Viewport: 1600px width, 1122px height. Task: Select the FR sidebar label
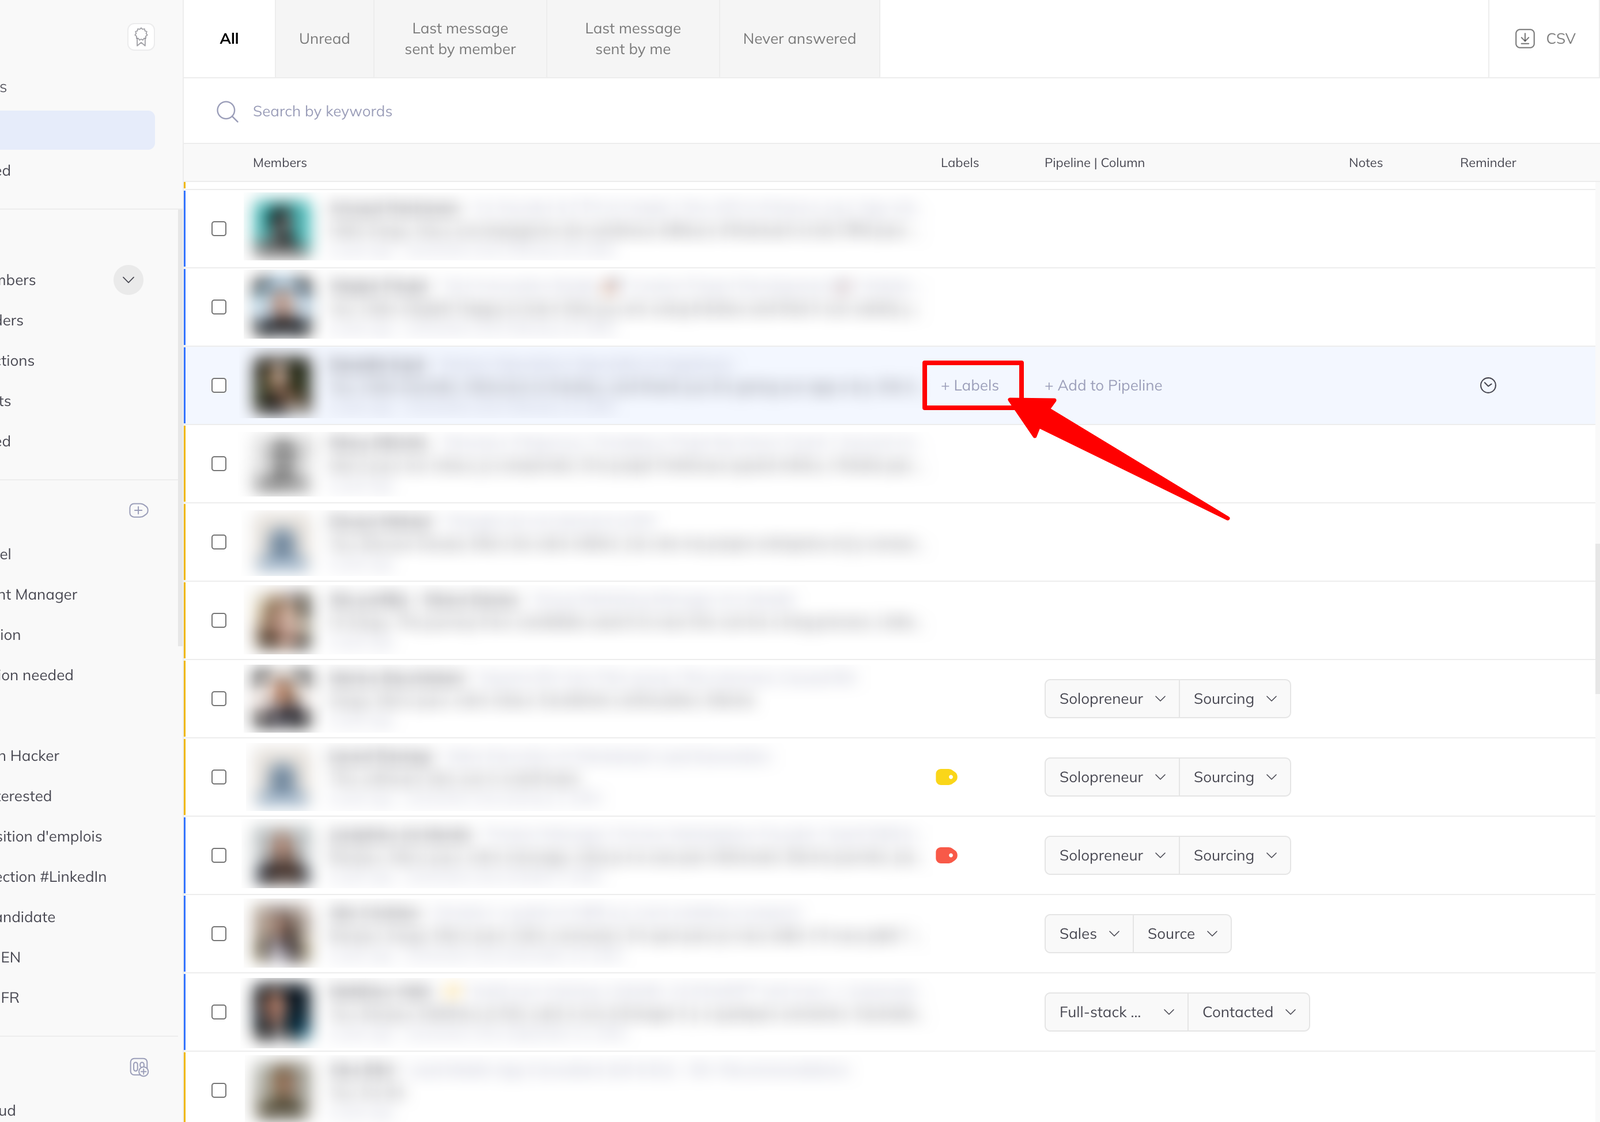(x=10, y=998)
